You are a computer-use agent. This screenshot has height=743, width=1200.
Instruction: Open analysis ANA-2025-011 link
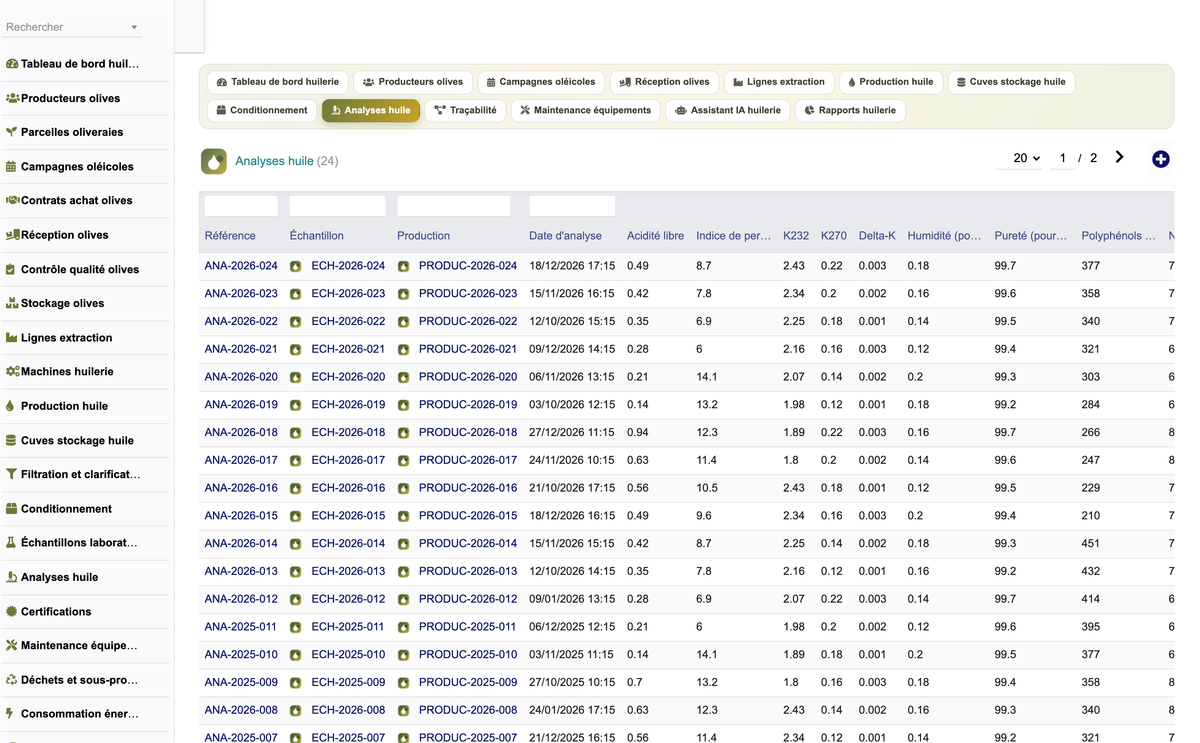[240, 627]
